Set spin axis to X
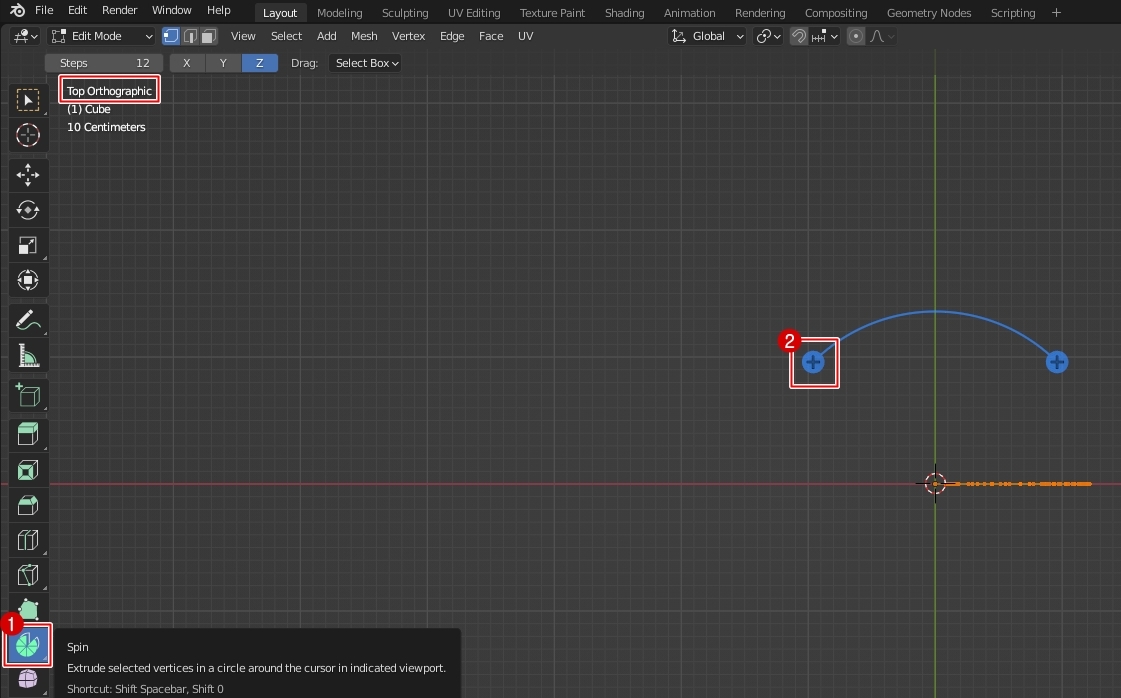Screen dimensions: 1121x698 click(187, 63)
